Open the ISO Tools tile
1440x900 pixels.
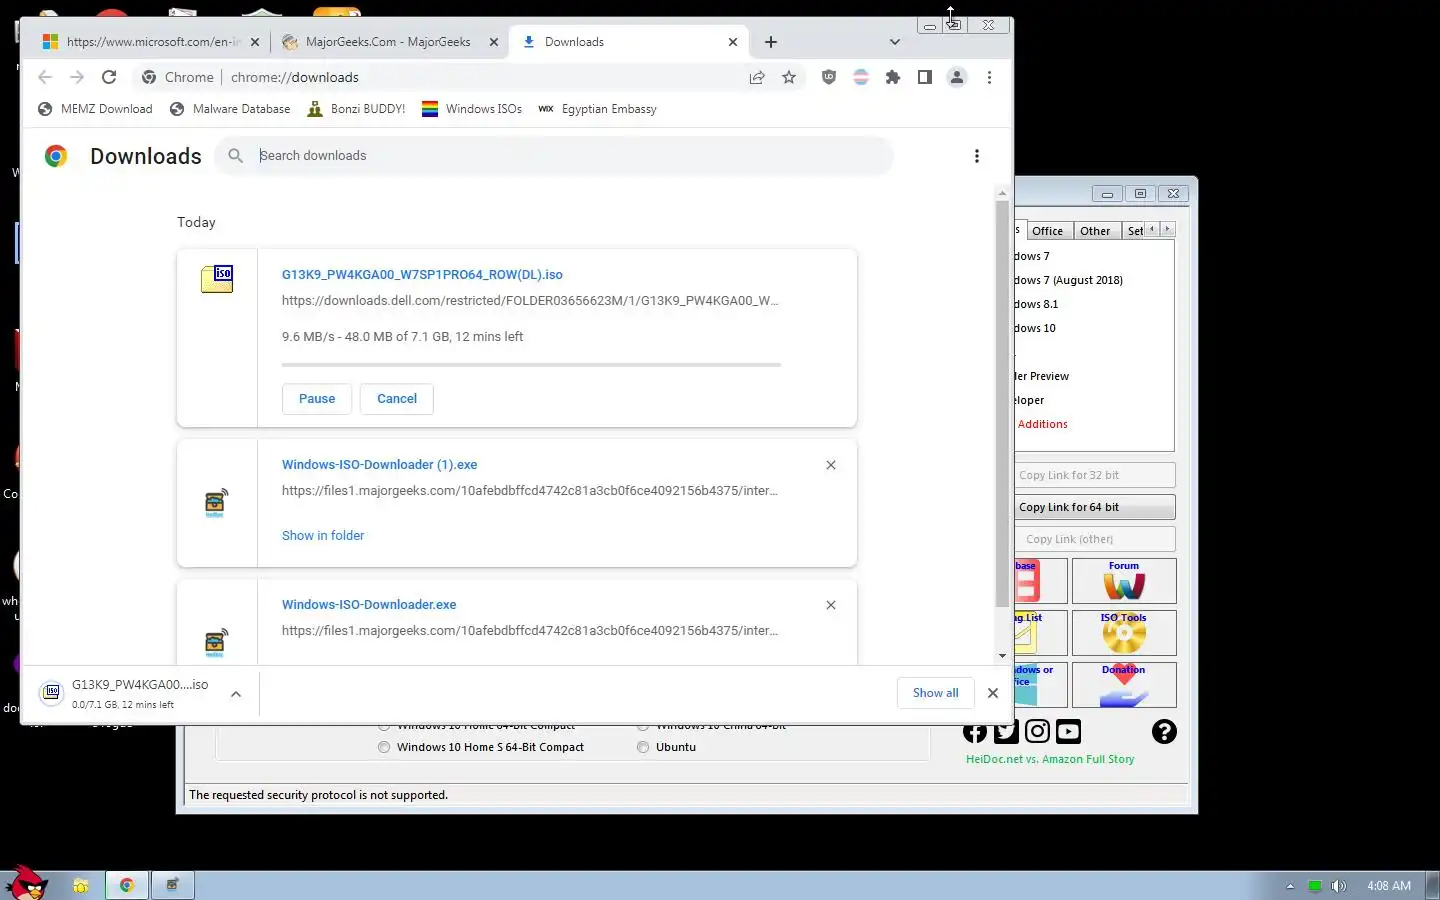click(x=1124, y=633)
